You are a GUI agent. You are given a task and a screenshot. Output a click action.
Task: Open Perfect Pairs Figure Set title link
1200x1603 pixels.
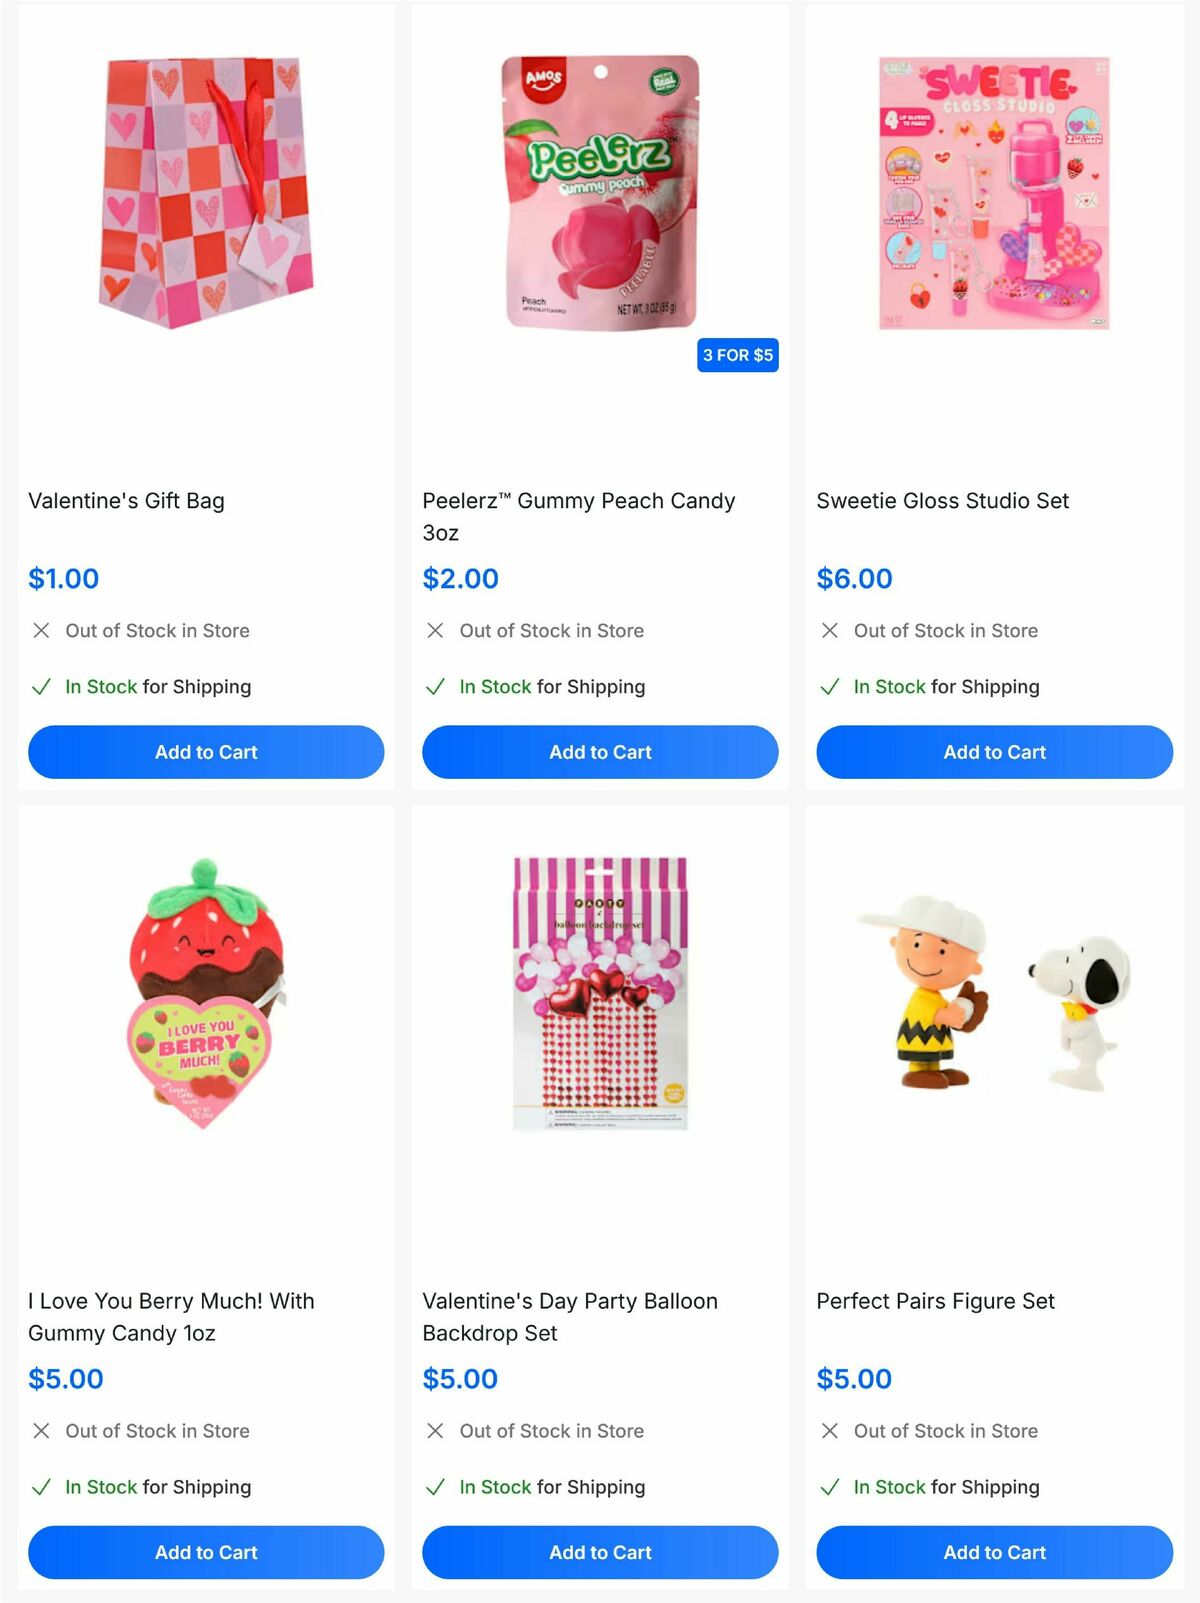[935, 1301]
